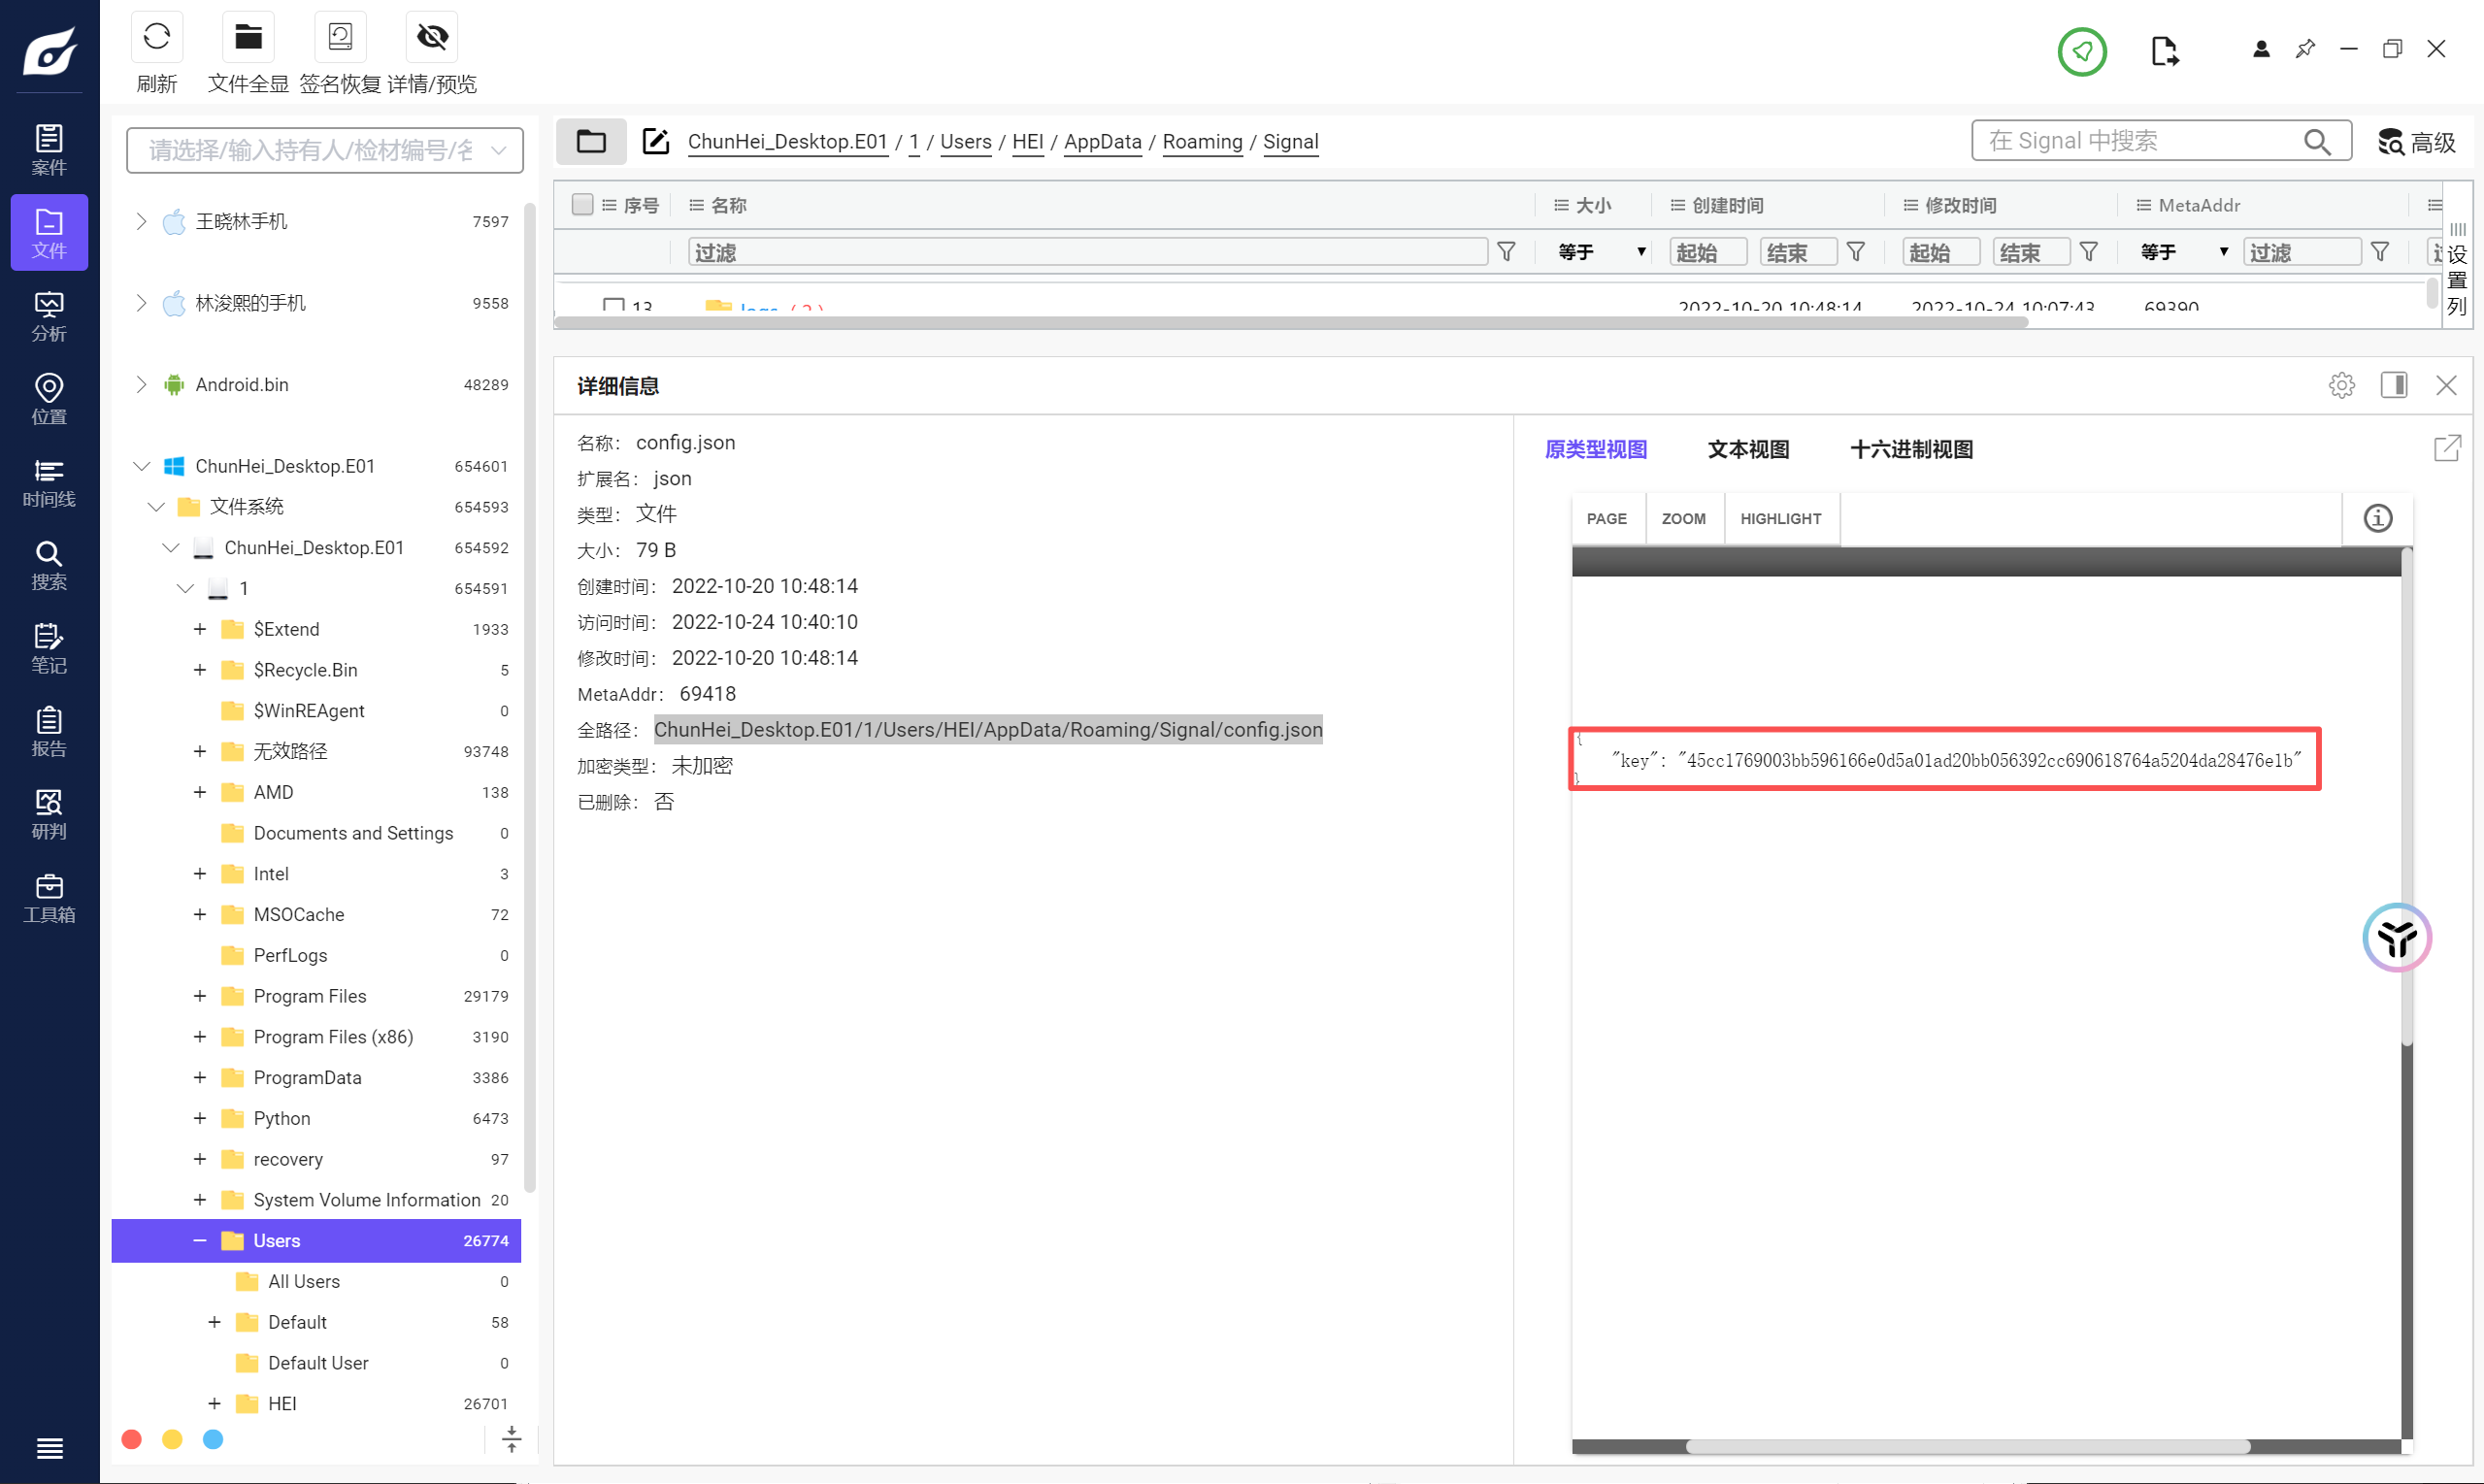Open detail panel settings gear
The height and width of the screenshot is (1484, 2484).
(2340, 385)
